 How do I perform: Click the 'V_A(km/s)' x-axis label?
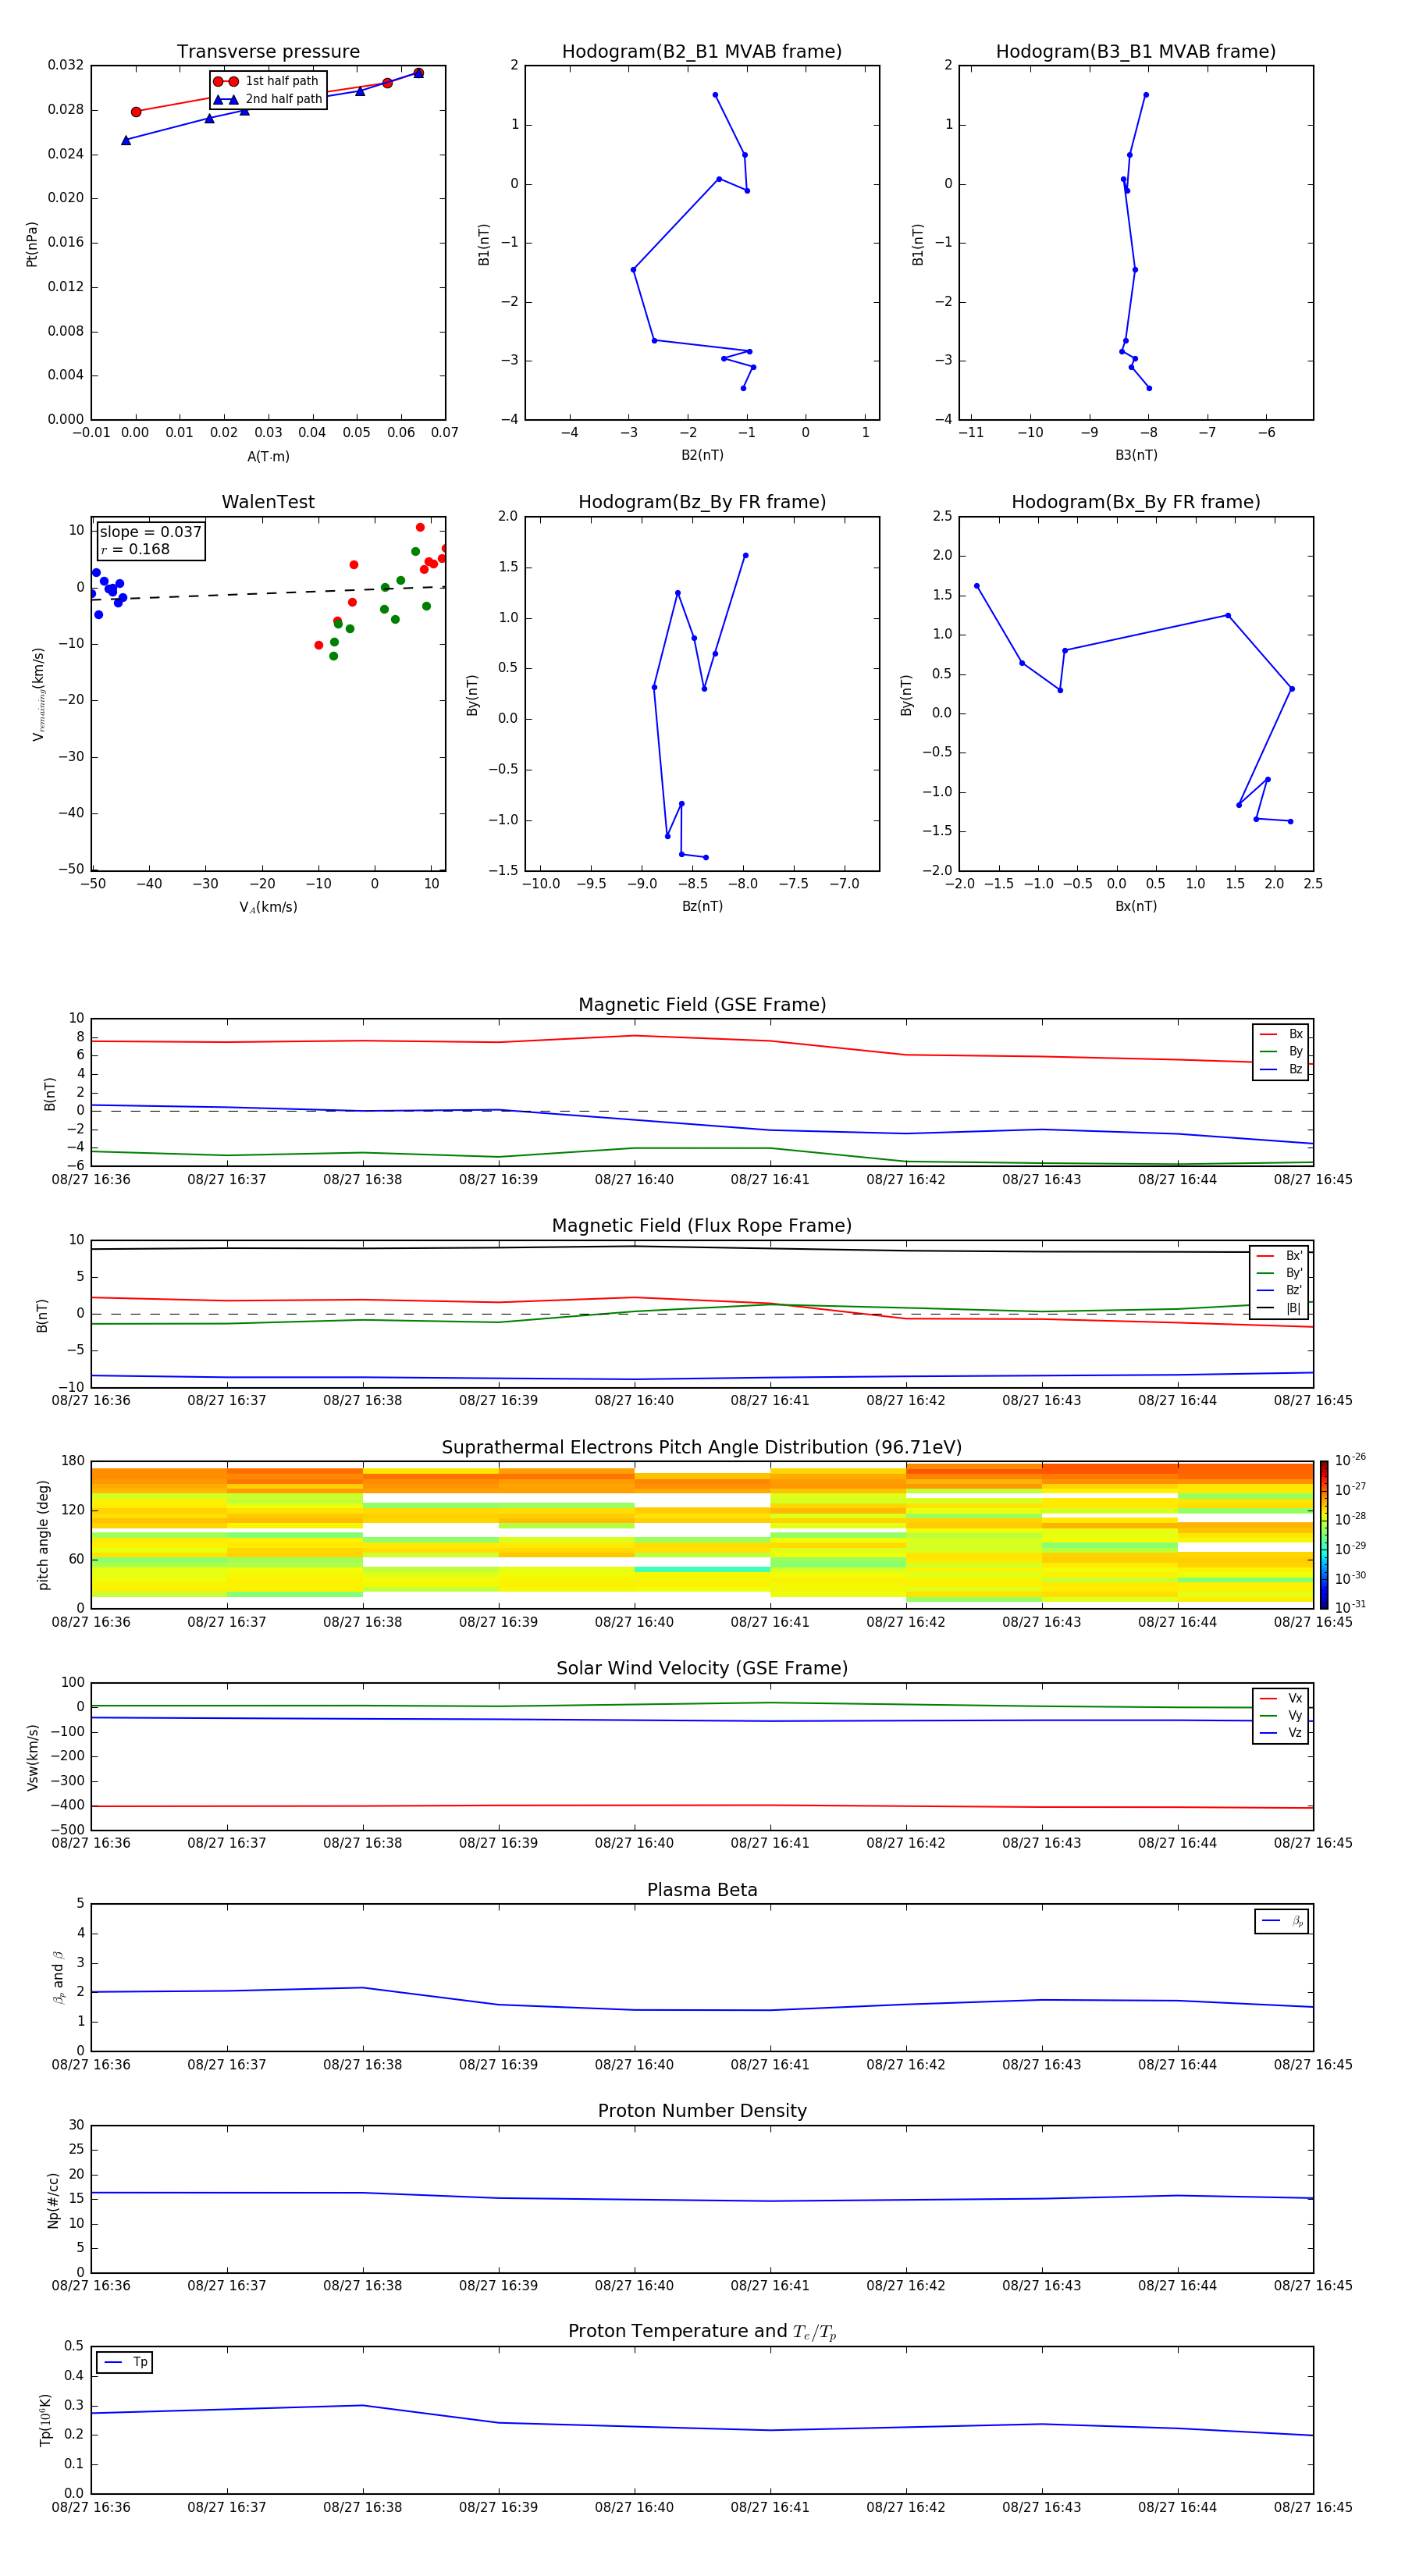tap(268, 907)
